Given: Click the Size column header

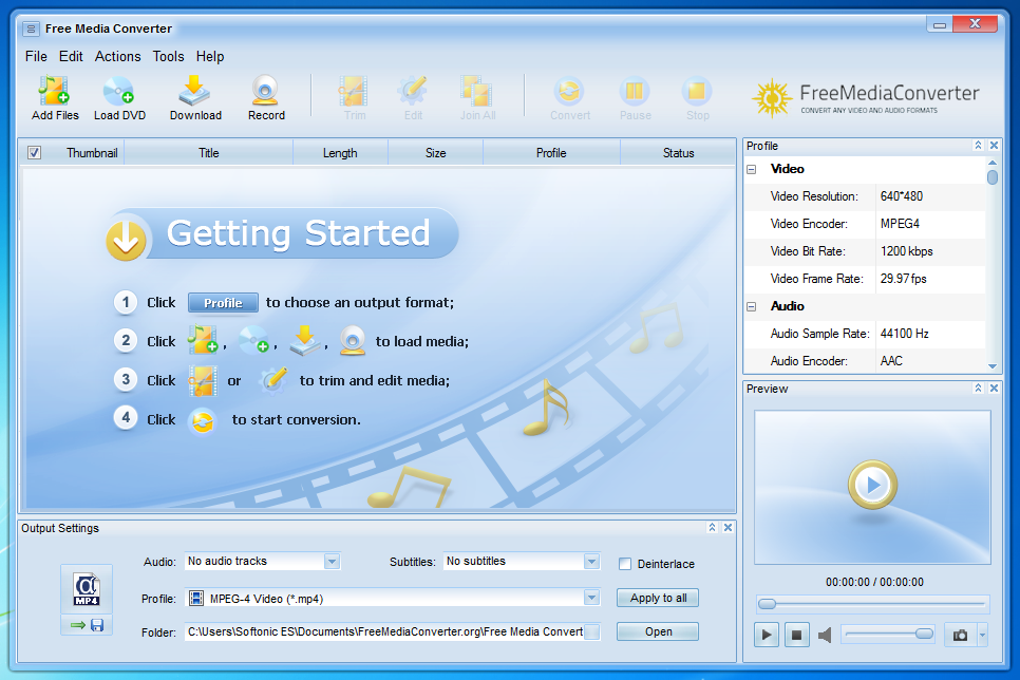Looking at the screenshot, I should click(x=435, y=153).
